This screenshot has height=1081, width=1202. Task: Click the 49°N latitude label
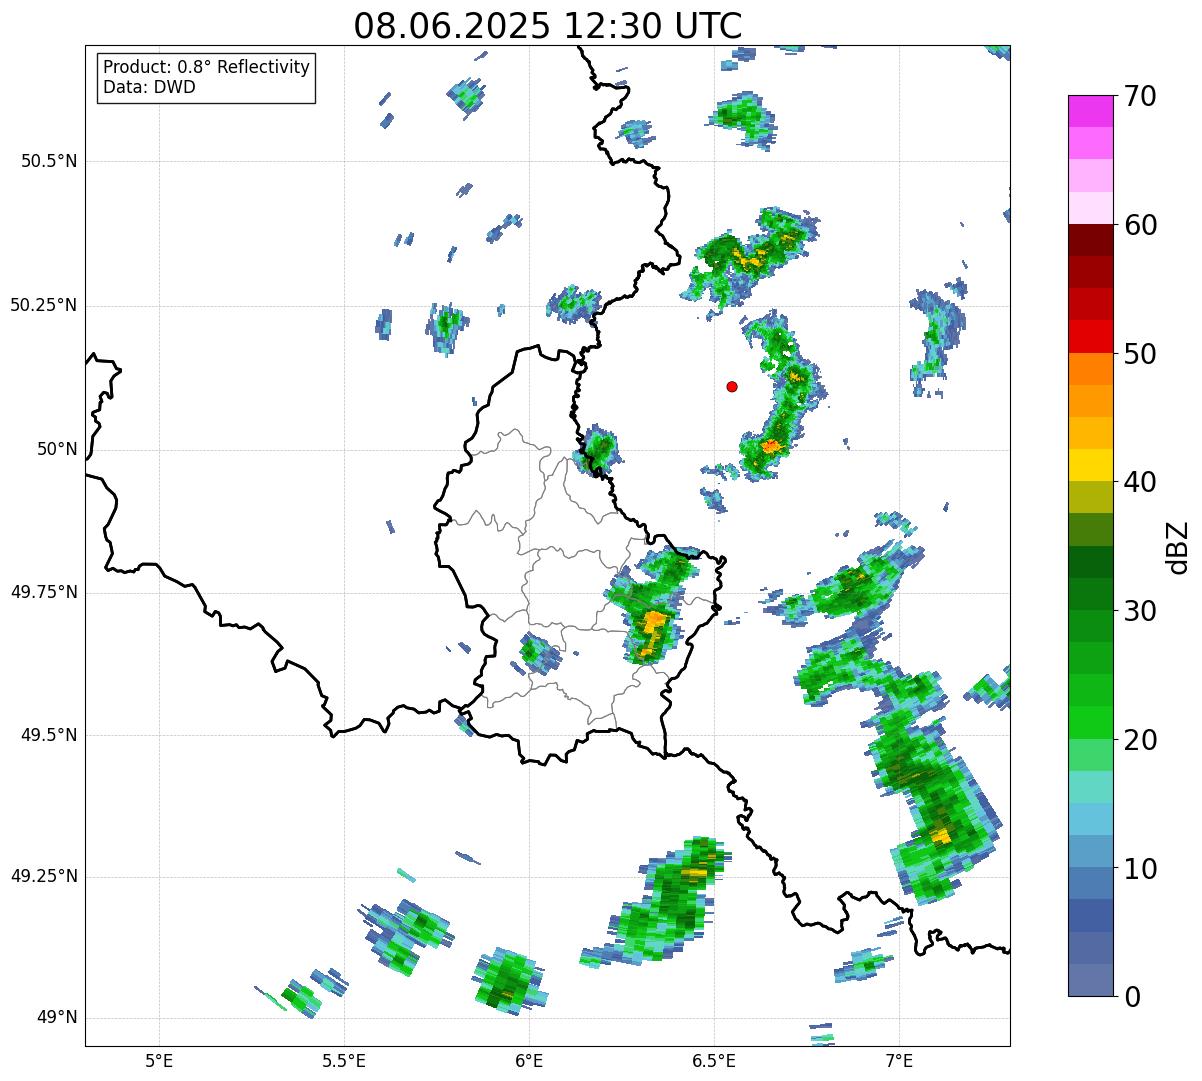[57, 1018]
